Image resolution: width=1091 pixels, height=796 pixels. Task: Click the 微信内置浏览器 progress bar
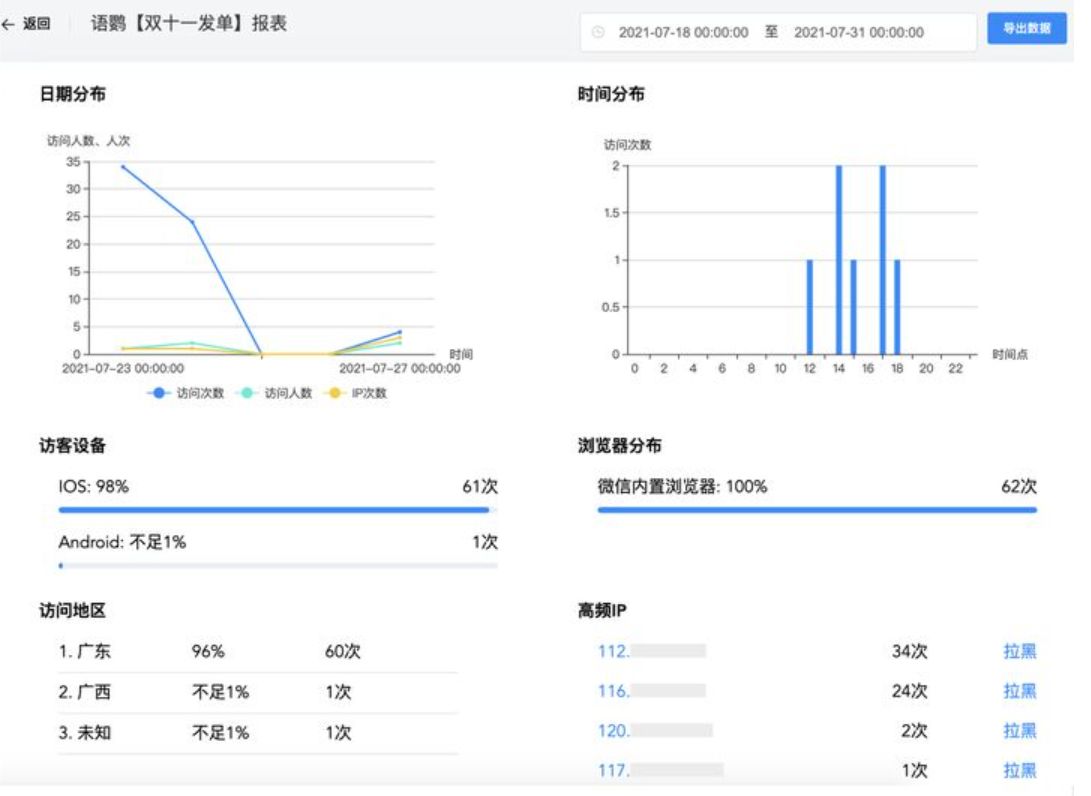816,510
